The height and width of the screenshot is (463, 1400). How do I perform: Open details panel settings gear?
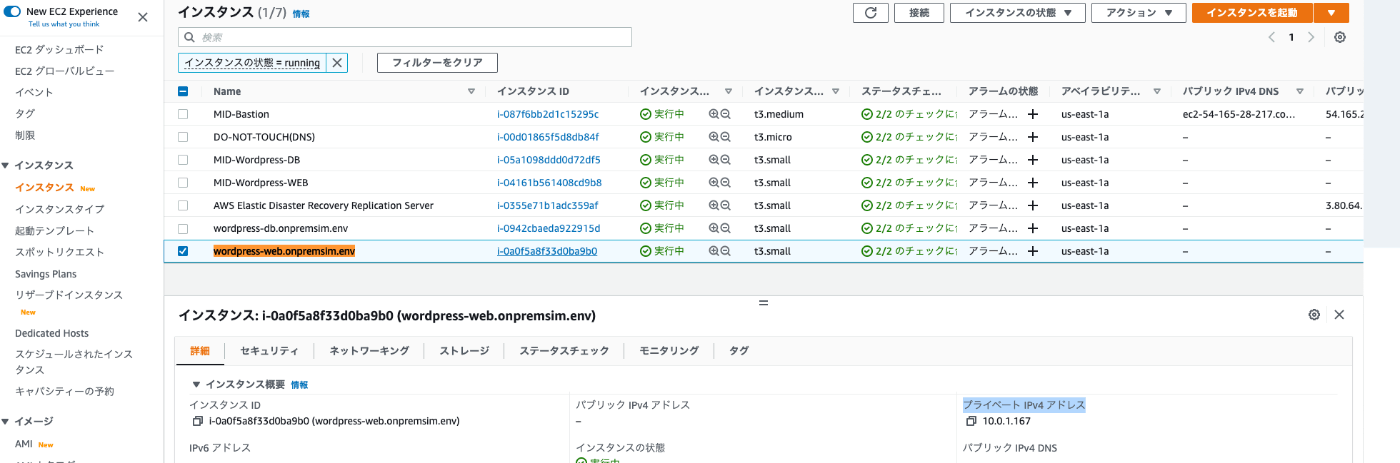pyautogui.click(x=1314, y=314)
